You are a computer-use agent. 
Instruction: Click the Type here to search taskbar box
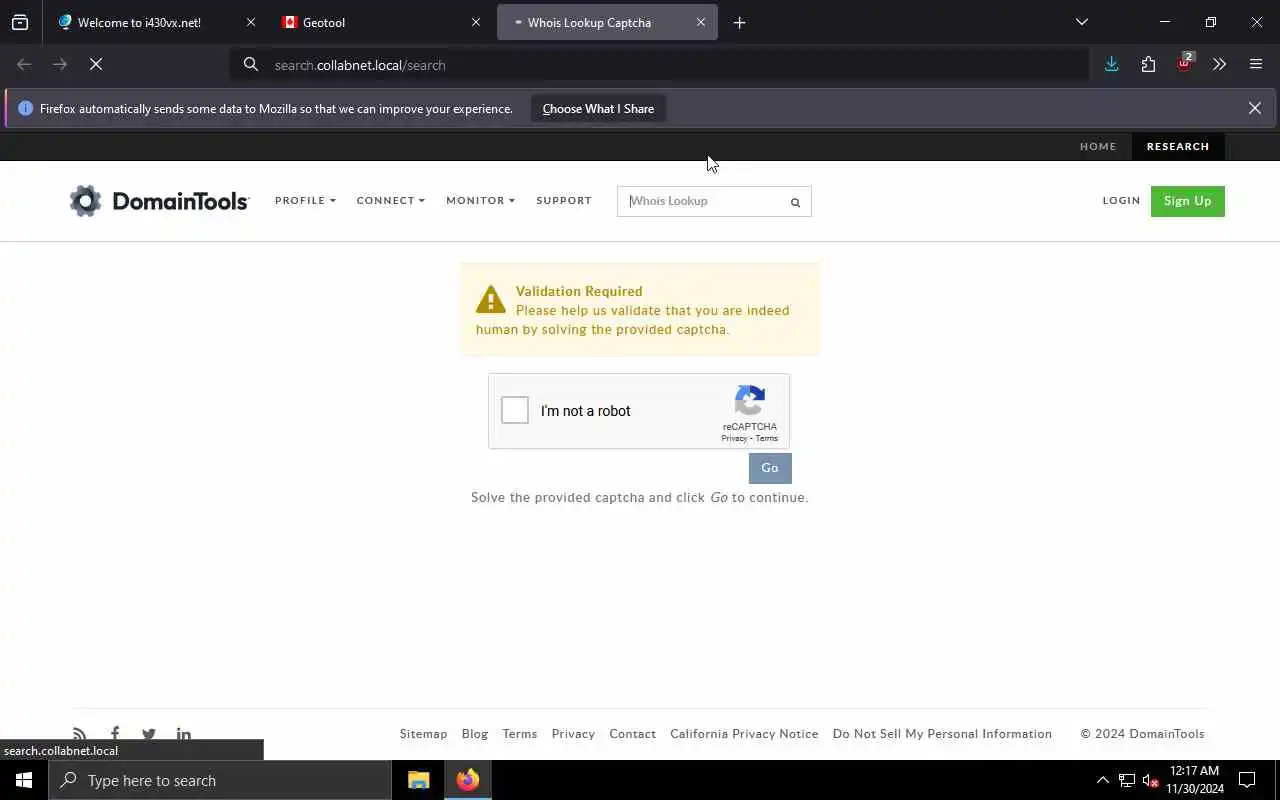(x=220, y=780)
